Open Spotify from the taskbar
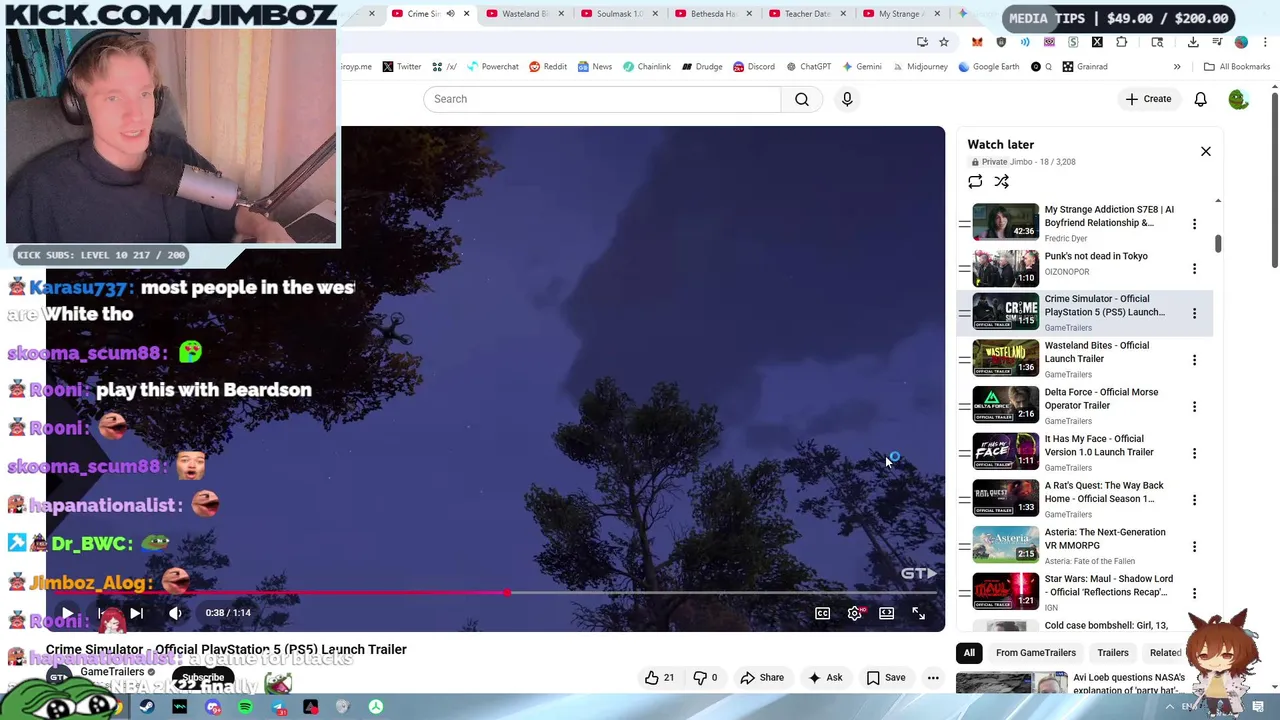 [x=245, y=707]
